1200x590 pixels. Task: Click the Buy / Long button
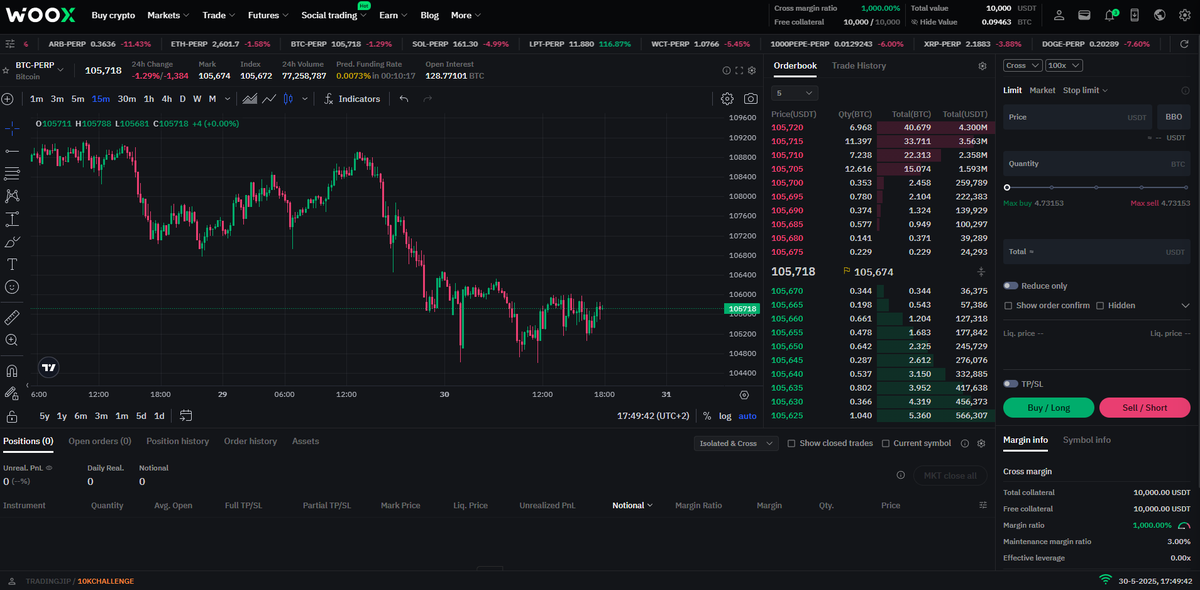(x=1048, y=407)
